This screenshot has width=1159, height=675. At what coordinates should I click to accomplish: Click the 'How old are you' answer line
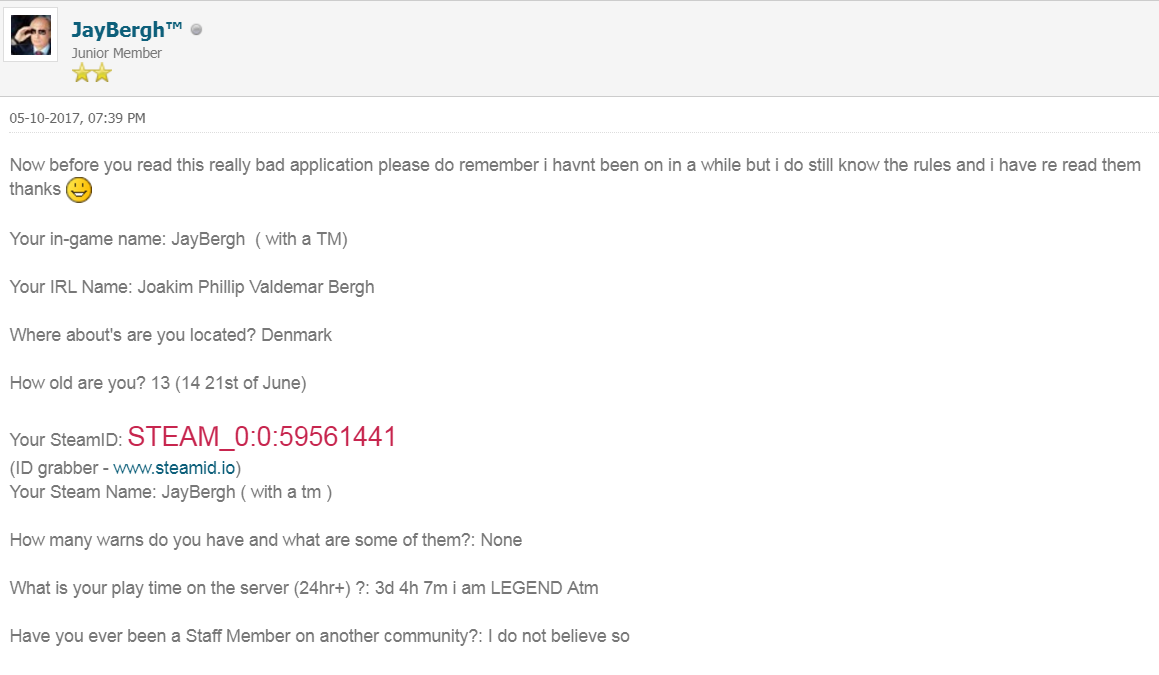[158, 383]
